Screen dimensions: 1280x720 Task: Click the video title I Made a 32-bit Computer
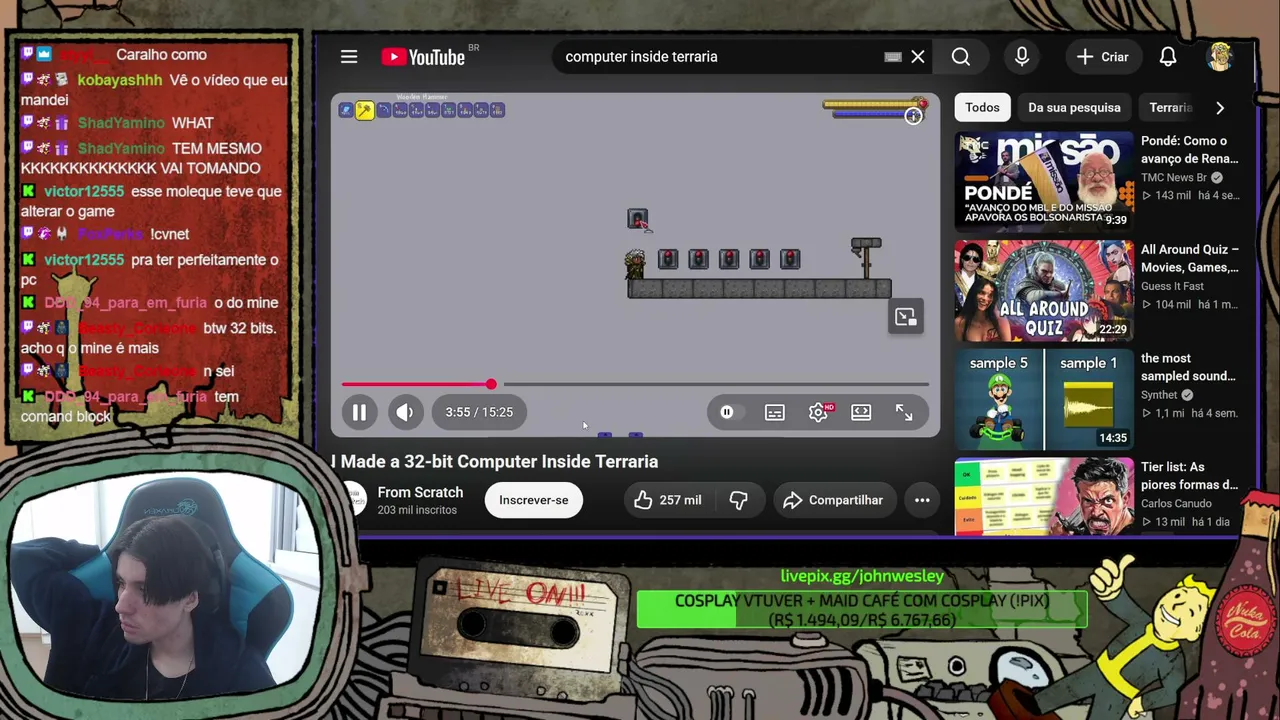(495, 462)
